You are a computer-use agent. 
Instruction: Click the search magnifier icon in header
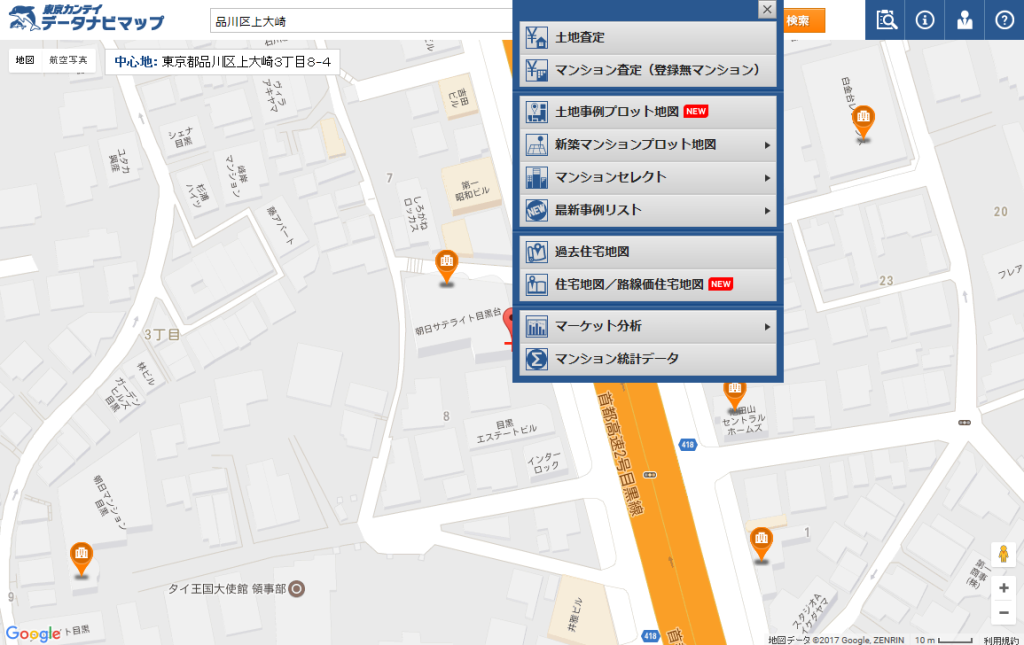pos(885,20)
